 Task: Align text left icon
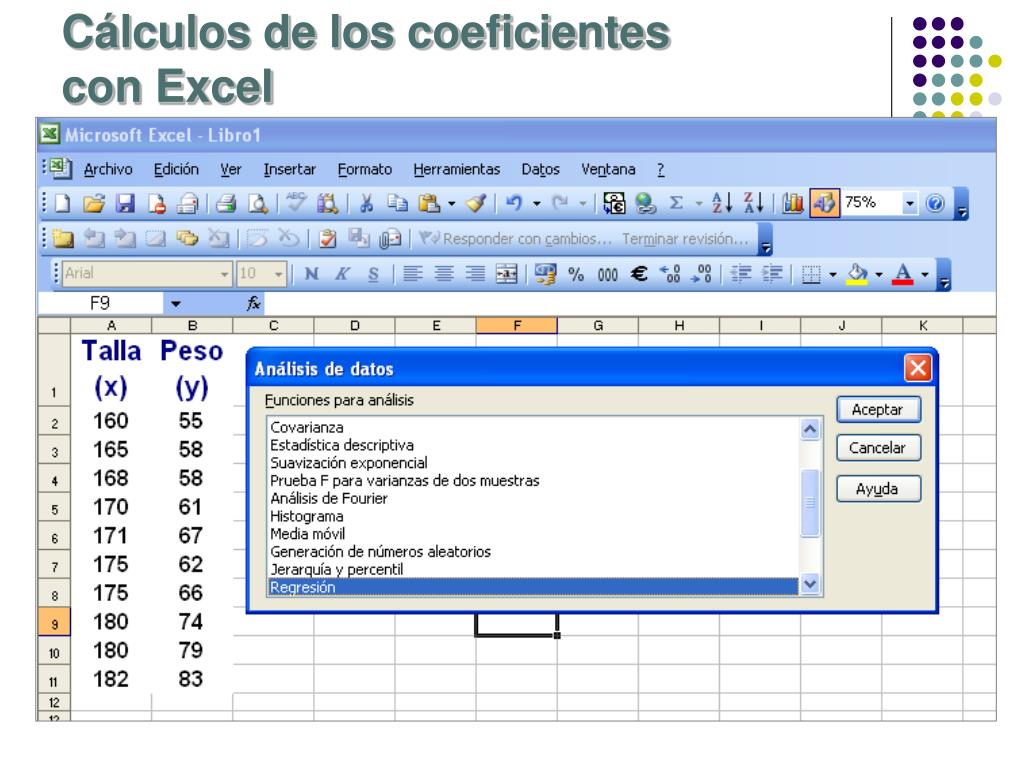click(x=412, y=274)
